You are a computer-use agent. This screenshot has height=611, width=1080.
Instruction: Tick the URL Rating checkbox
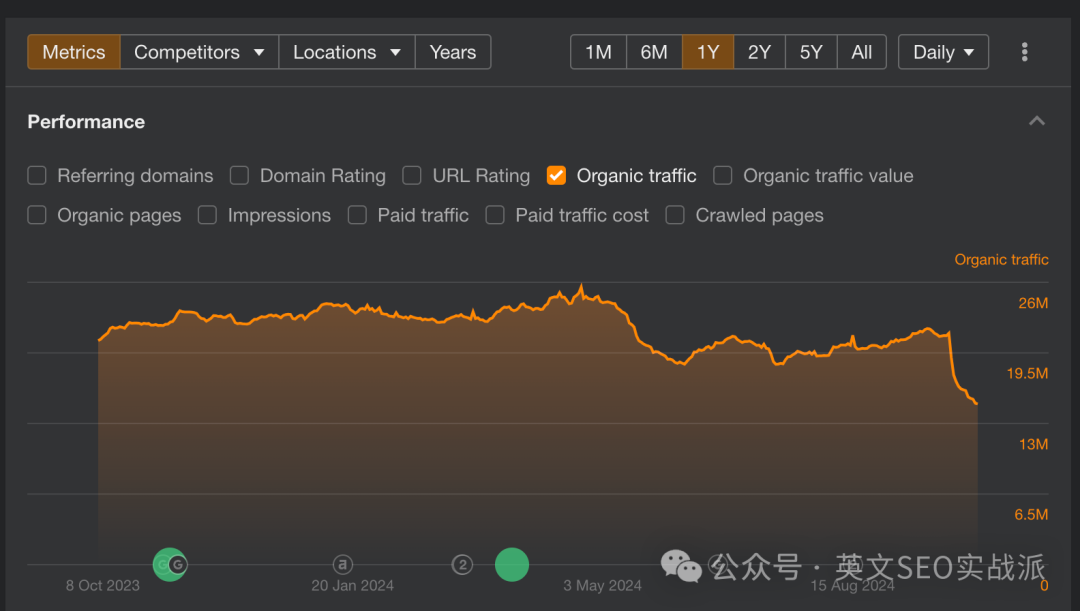(x=412, y=176)
